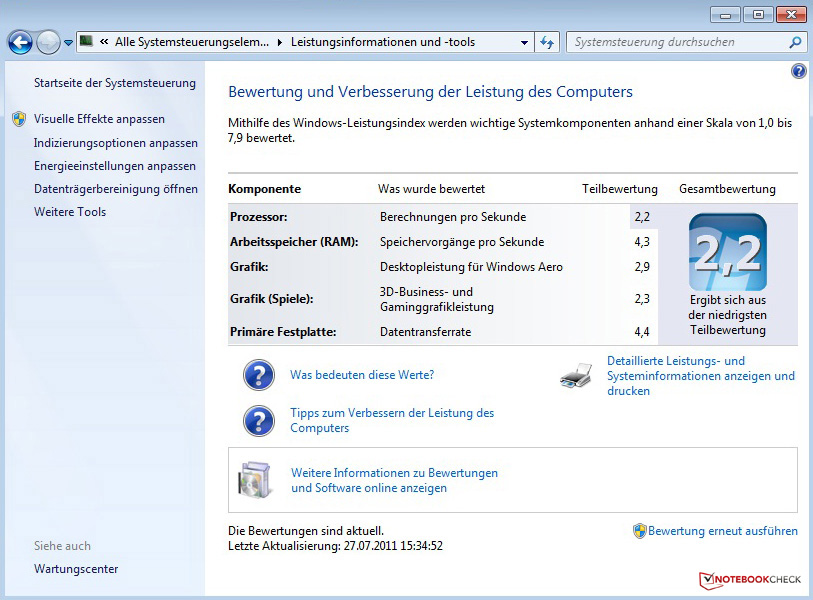
Task: Maximize the window
Action: pos(758,15)
